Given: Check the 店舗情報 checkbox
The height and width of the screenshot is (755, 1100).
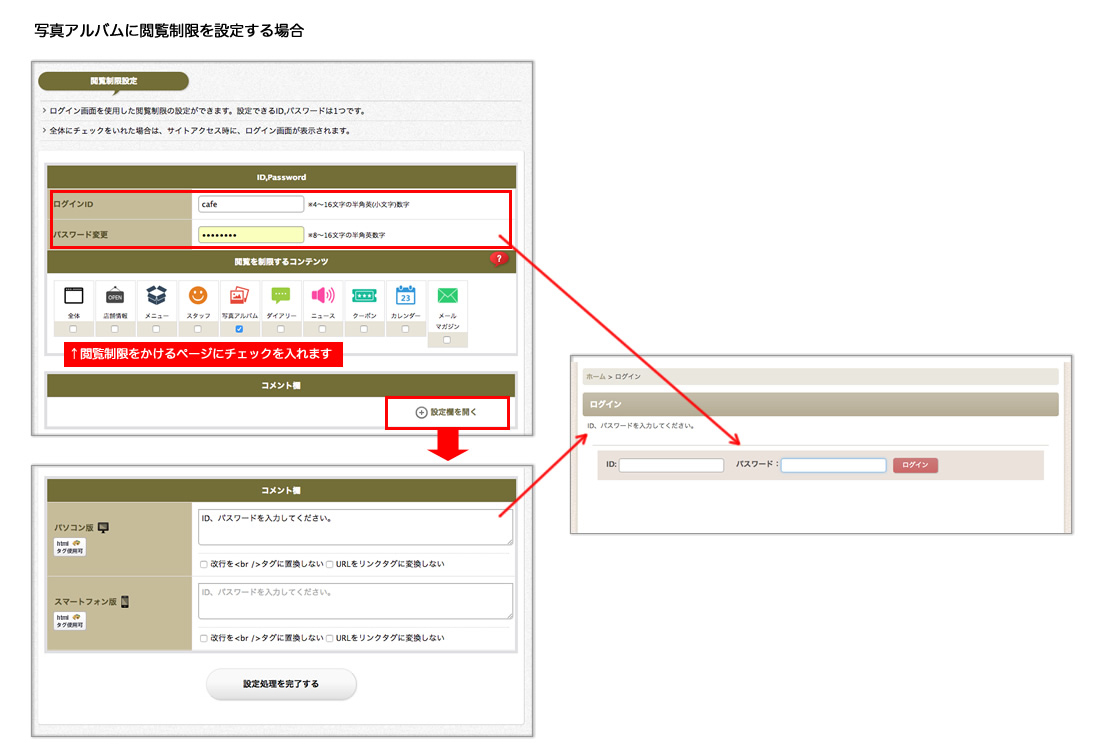Looking at the screenshot, I should pos(114,329).
